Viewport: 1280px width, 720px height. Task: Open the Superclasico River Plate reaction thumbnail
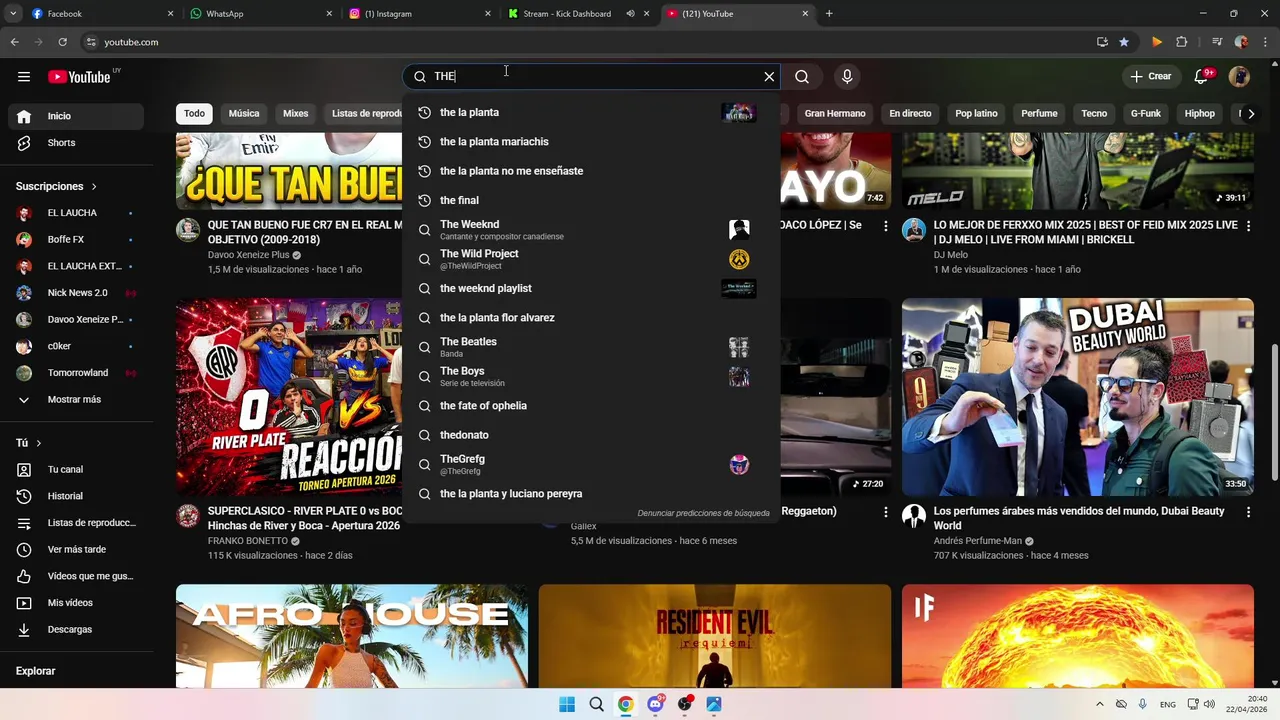tap(289, 397)
